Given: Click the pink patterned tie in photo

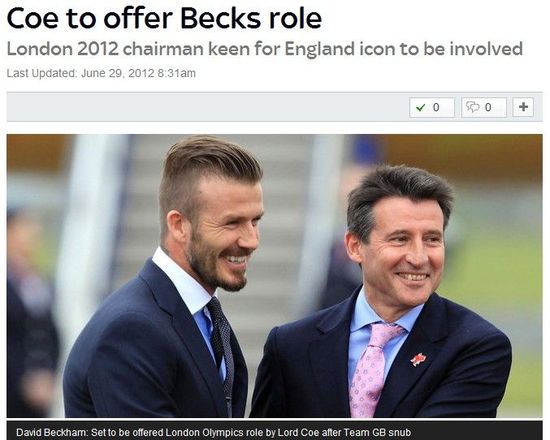Looking at the screenshot, I should (x=371, y=369).
